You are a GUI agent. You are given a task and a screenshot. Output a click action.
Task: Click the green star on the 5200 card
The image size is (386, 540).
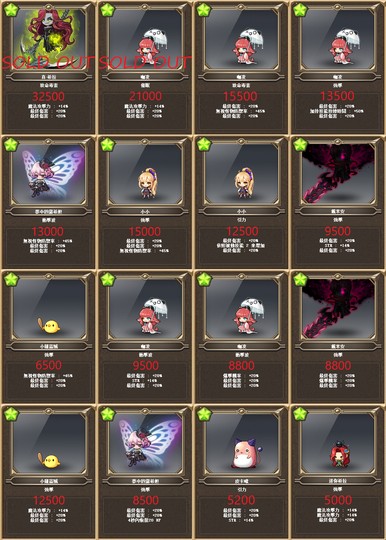tap(204, 414)
